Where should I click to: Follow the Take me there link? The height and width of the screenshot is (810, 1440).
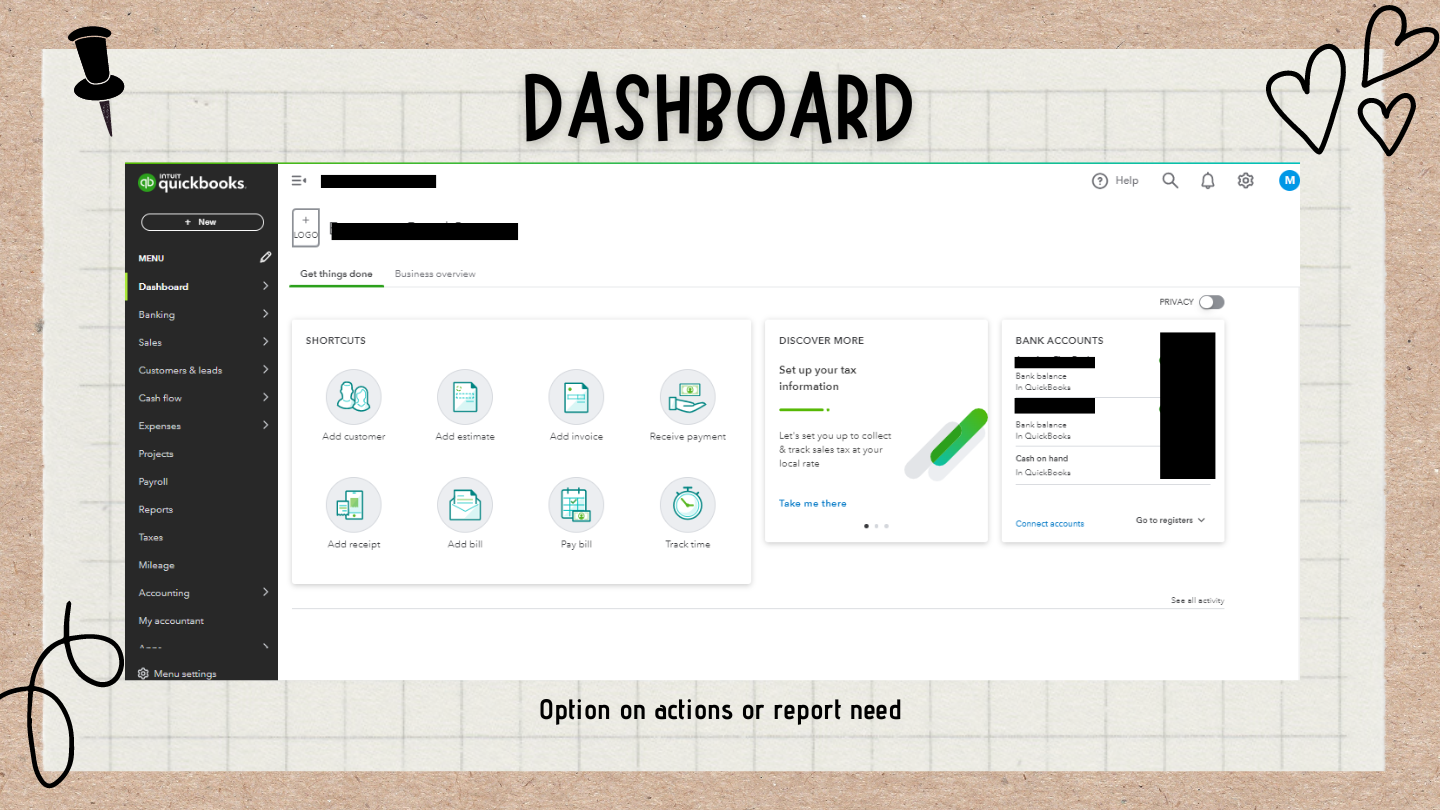pyautogui.click(x=813, y=504)
